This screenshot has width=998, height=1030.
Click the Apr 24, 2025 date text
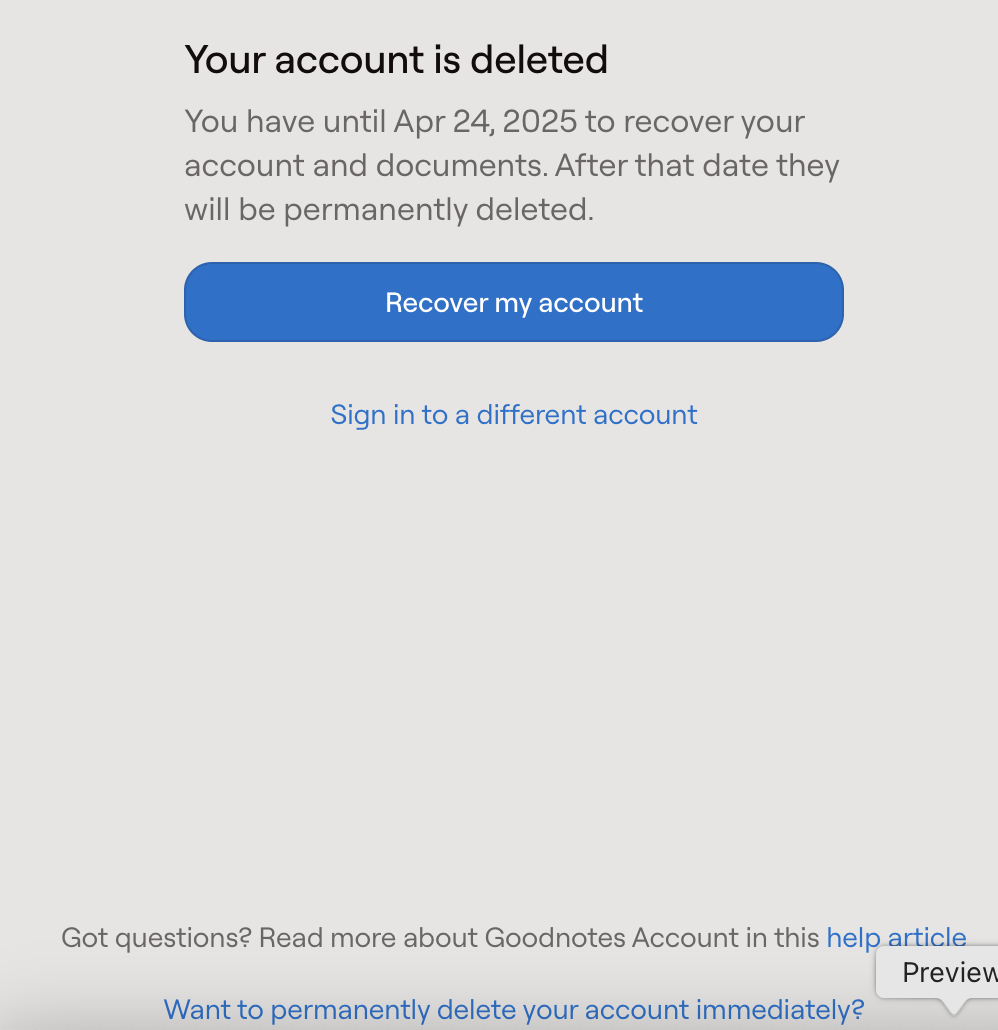485,122
